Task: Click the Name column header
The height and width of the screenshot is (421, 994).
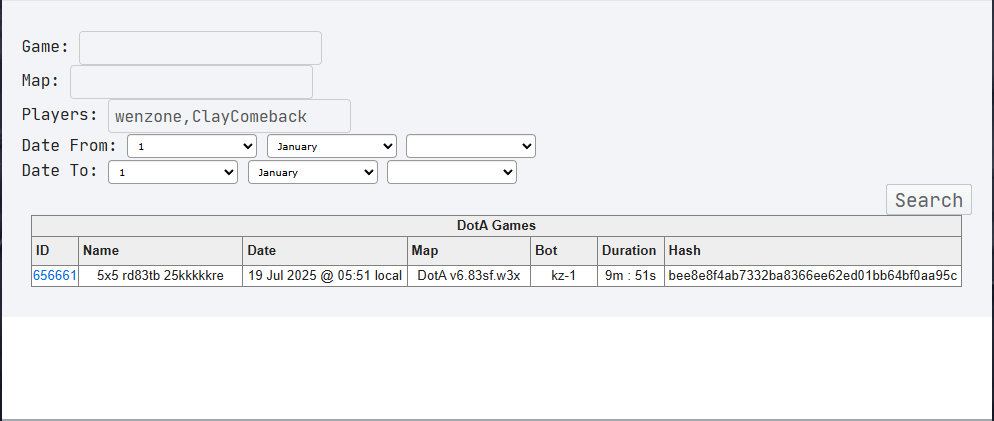Action: click(x=160, y=250)
